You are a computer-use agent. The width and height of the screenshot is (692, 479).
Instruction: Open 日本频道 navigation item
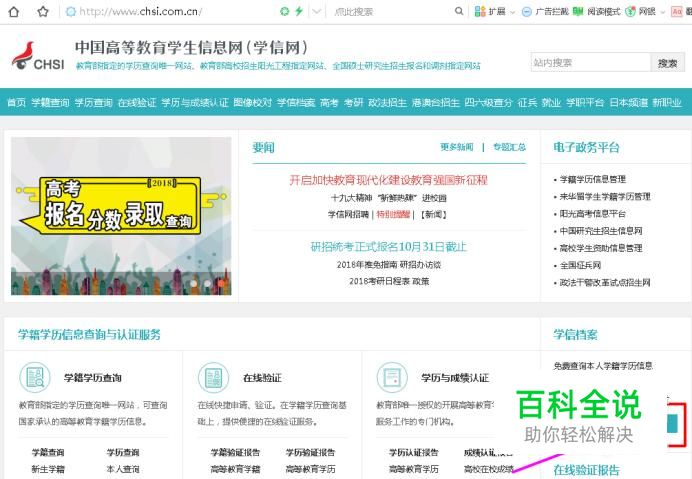628,102
